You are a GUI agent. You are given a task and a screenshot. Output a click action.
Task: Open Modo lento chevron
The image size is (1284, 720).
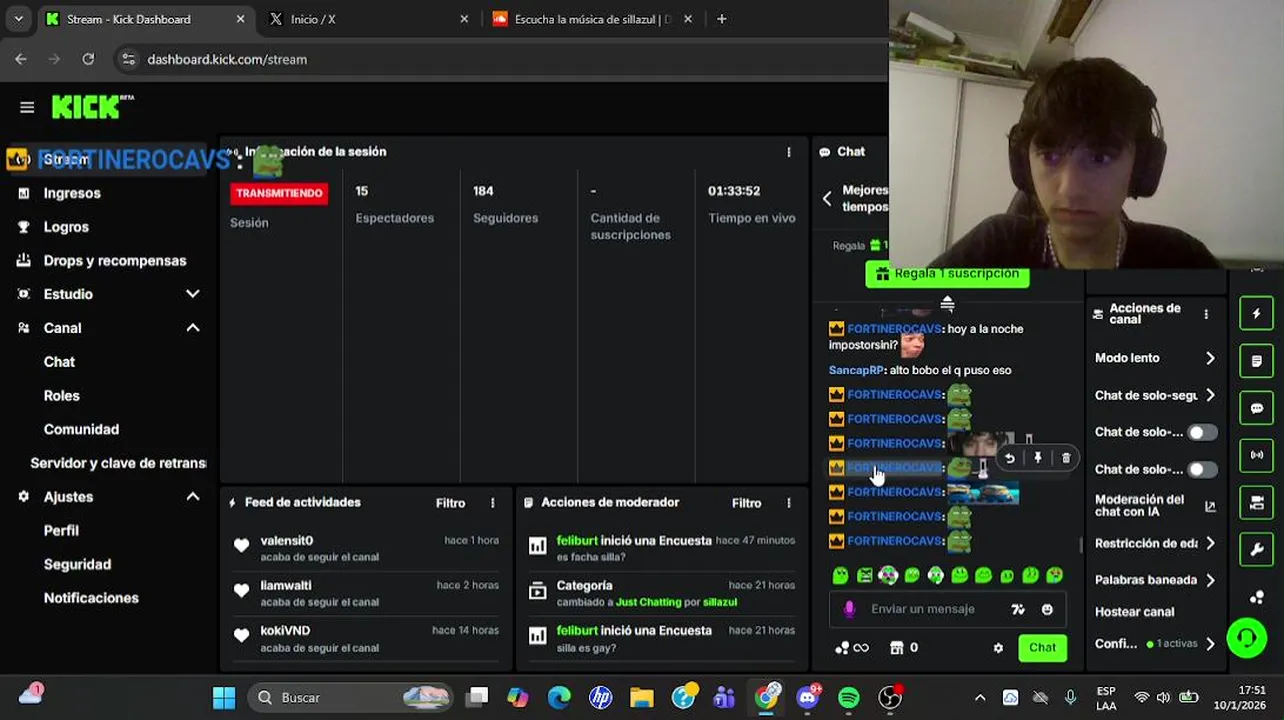coord(1210,358)
